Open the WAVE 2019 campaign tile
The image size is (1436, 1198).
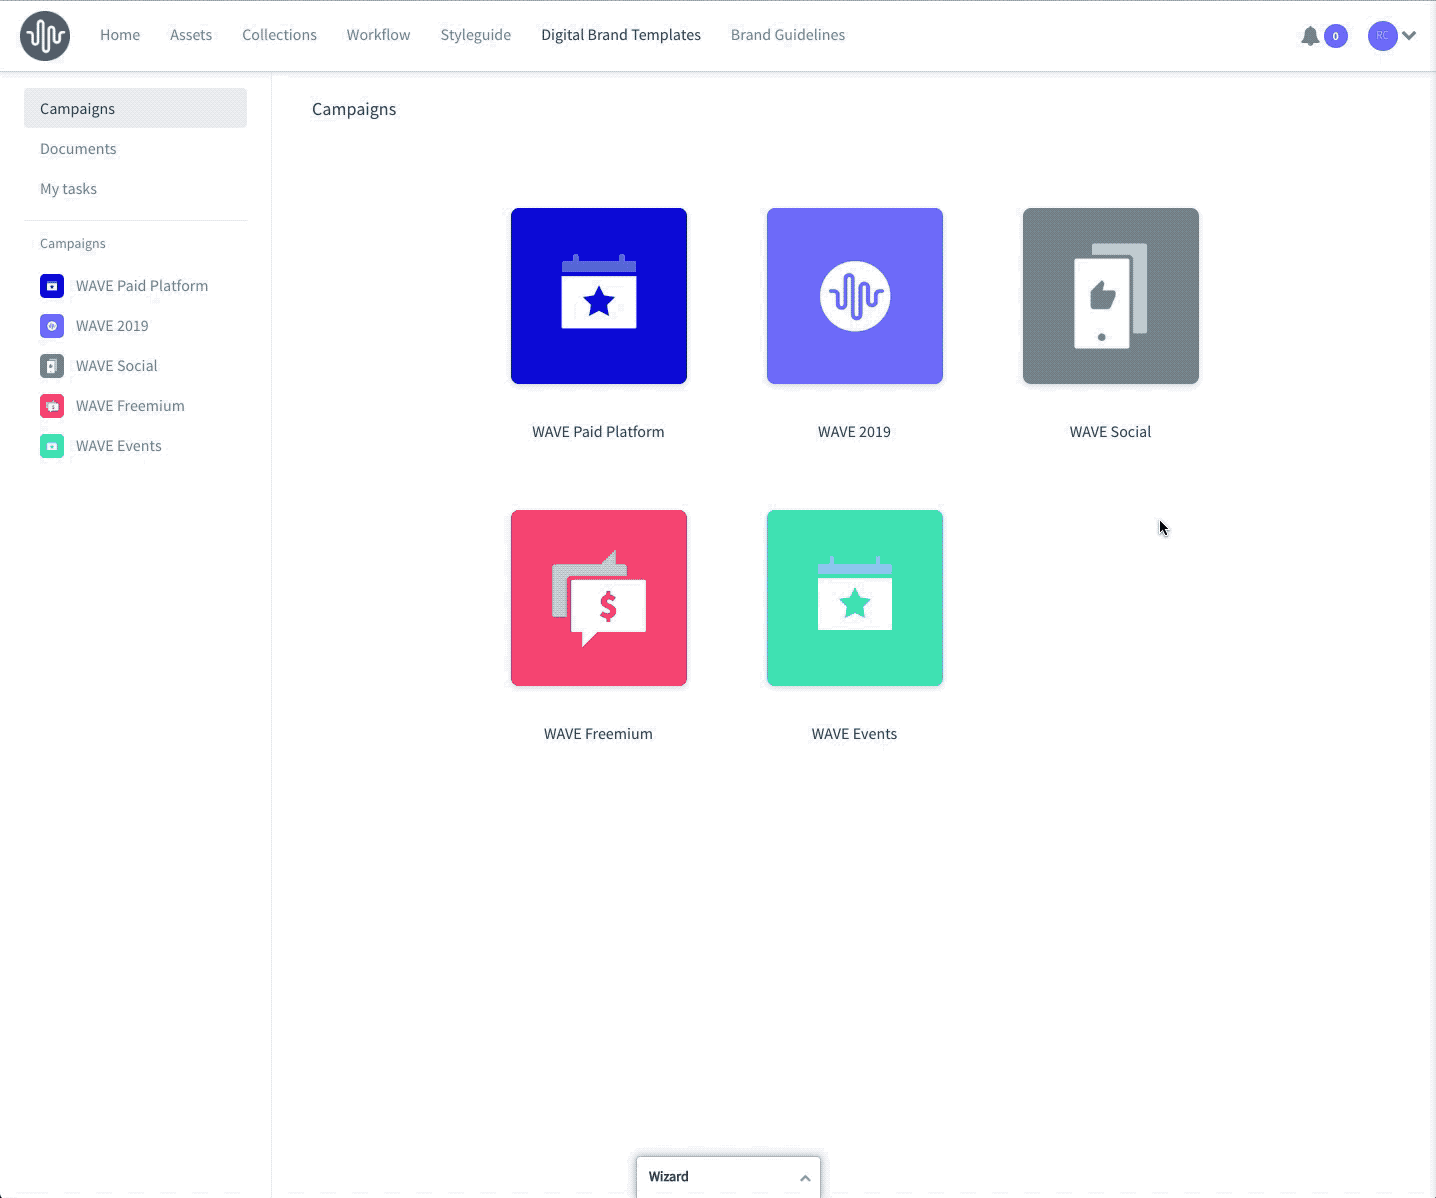[x=855, y=296]
